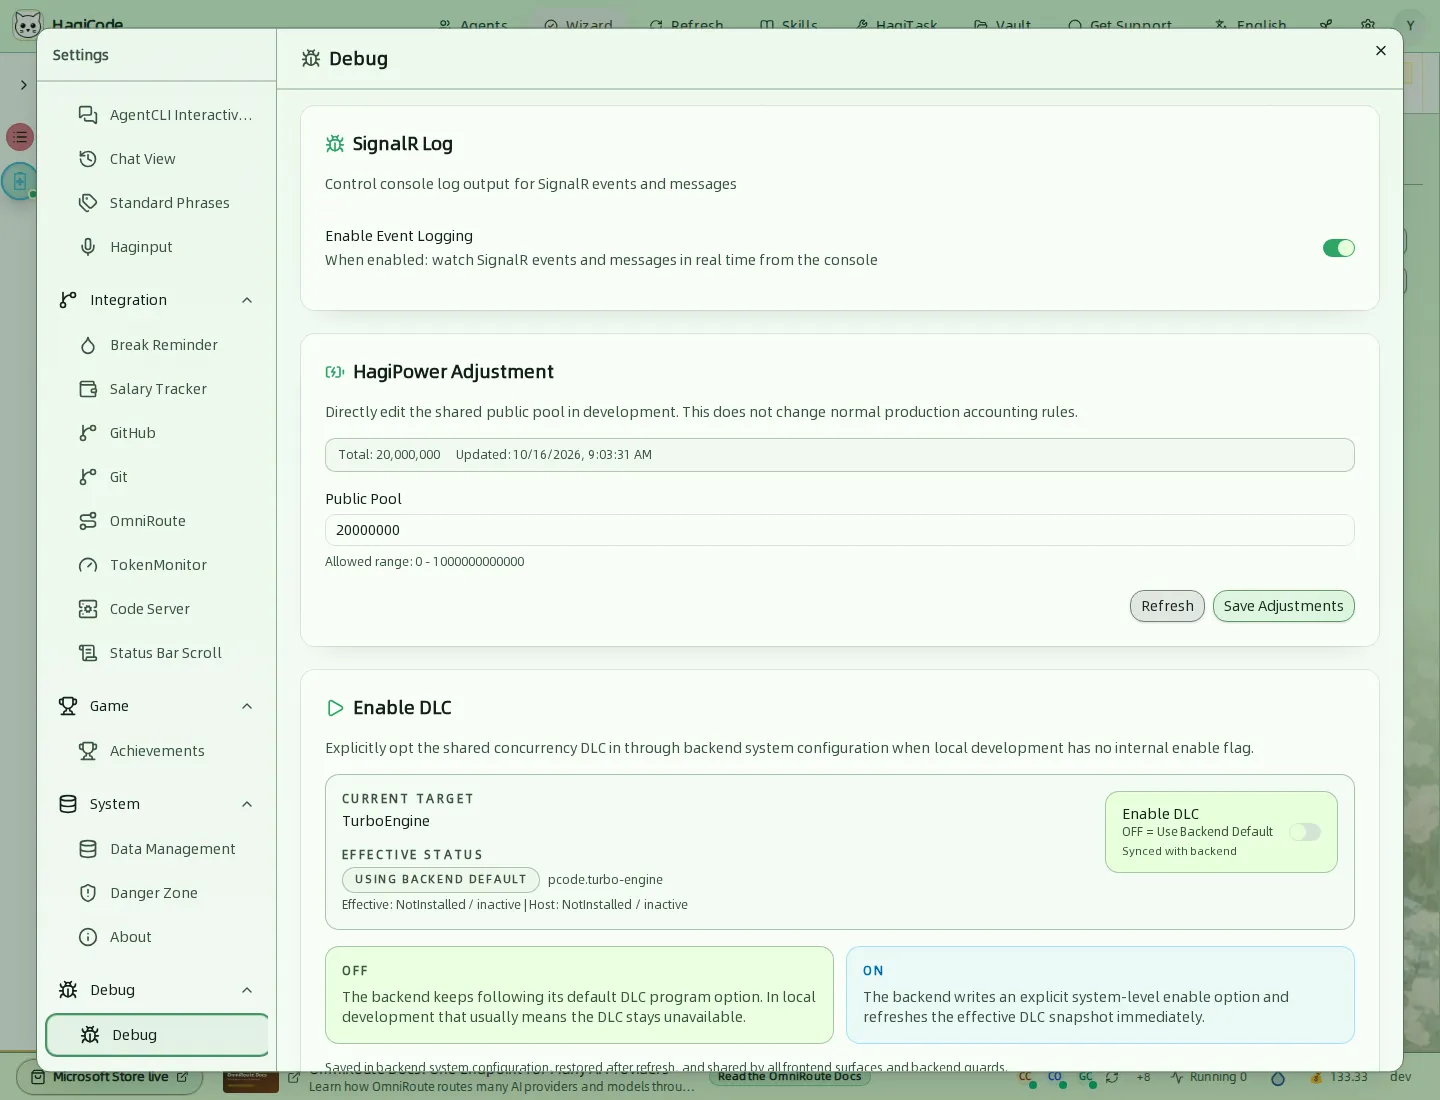Collapse the Game section

click(x=247, y=706)
